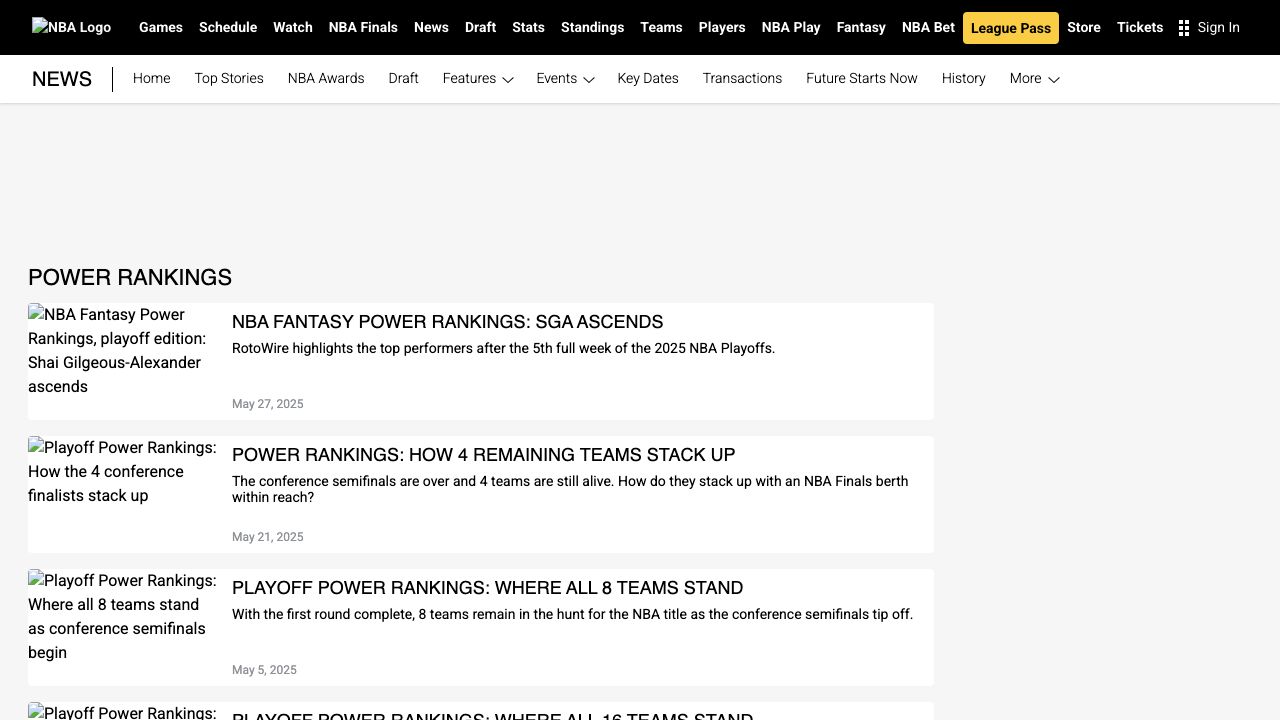Image resolution: width=1280 pixels, height=720 pixels.
Task: Open the Key Dates section
Action: pos(648,79)
